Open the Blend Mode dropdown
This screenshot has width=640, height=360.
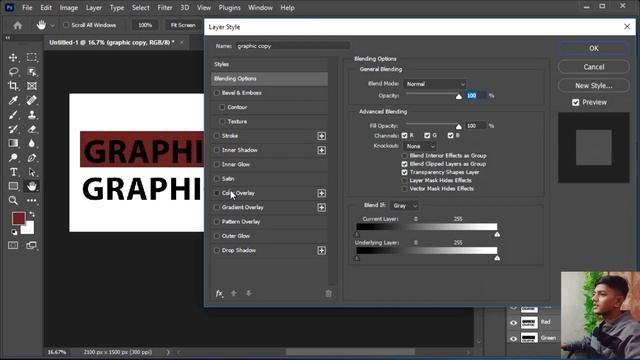435,84
